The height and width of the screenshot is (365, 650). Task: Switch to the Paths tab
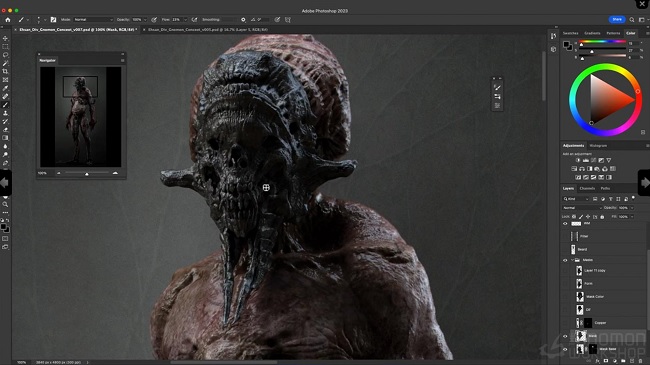(x=605, y=188)
